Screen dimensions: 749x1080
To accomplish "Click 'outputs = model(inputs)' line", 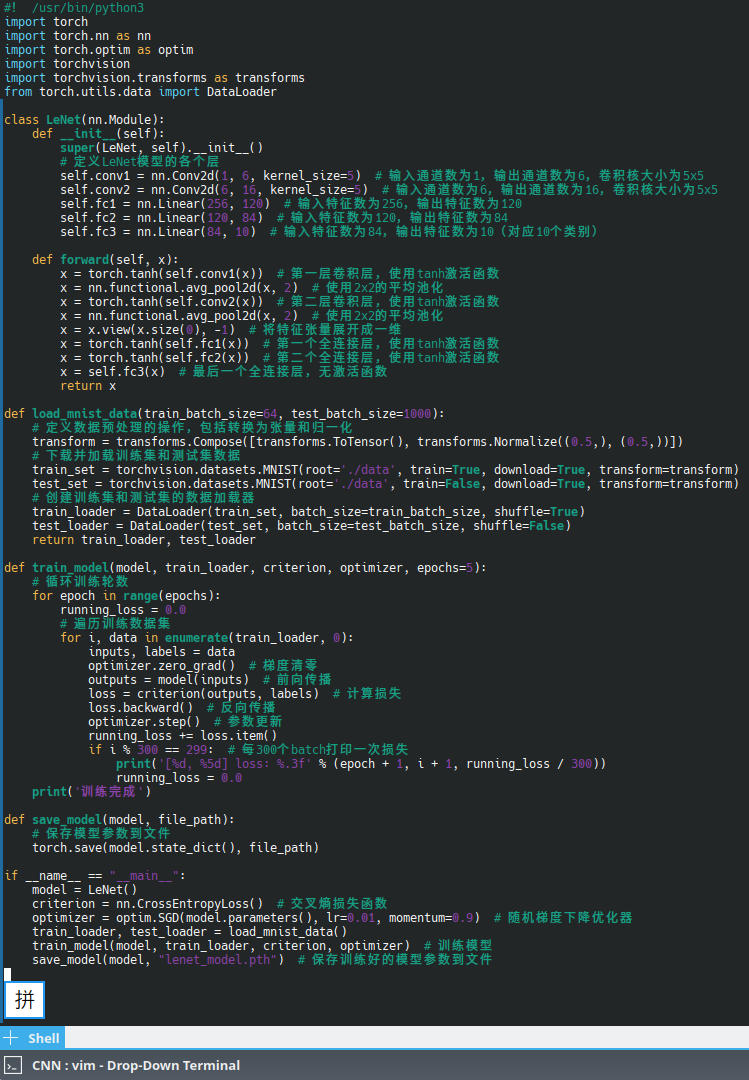I will (210, 680).
